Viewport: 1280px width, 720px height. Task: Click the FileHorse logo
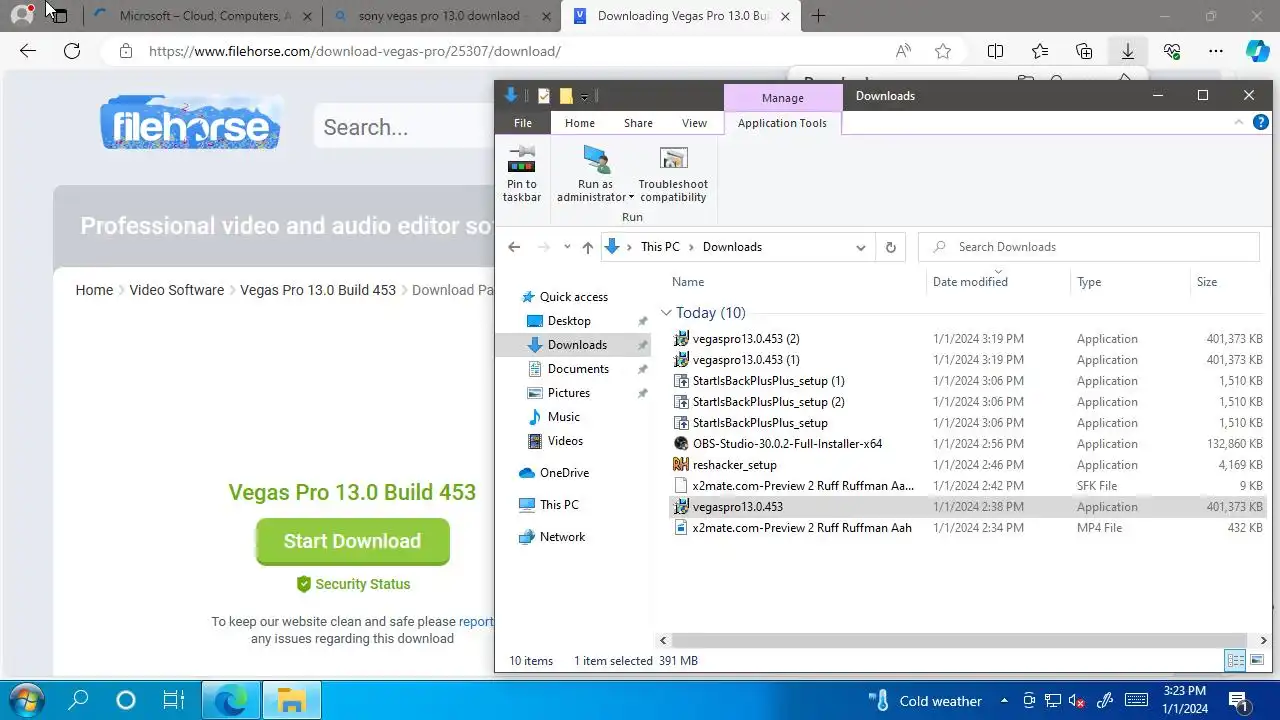tap(190, 123)
